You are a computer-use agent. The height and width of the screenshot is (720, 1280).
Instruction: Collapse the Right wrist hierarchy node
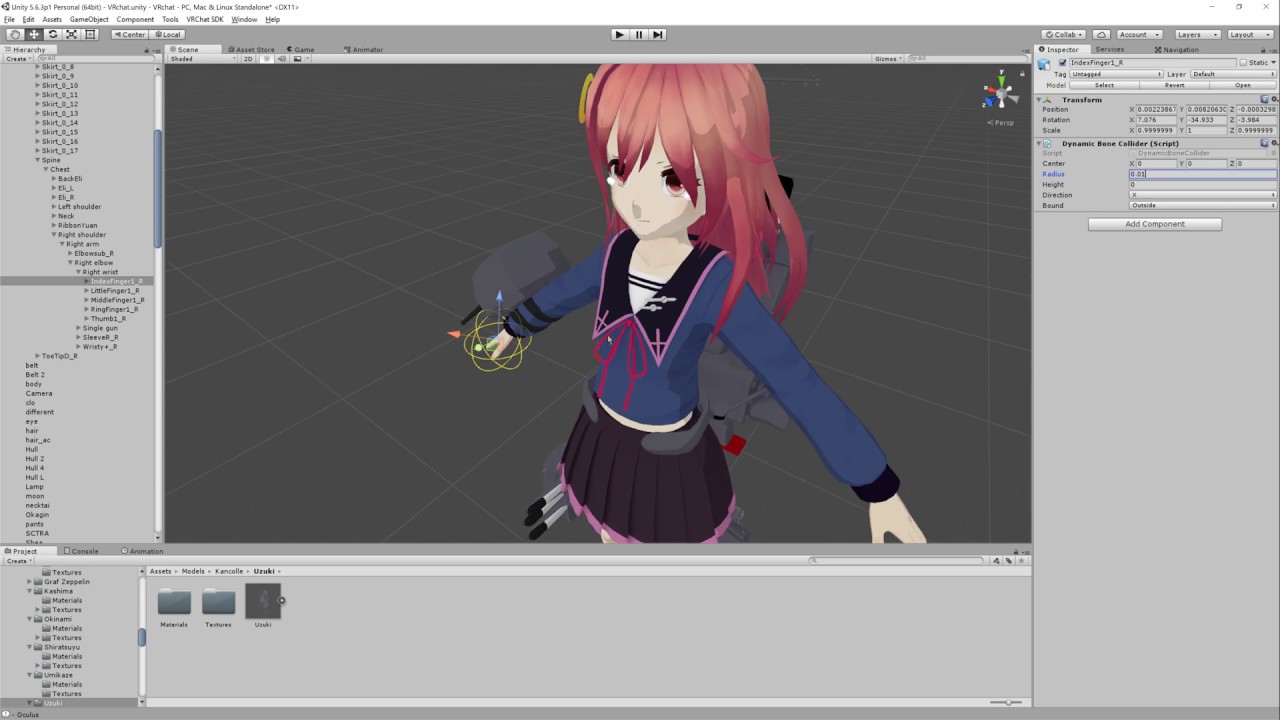pos(78,272)
